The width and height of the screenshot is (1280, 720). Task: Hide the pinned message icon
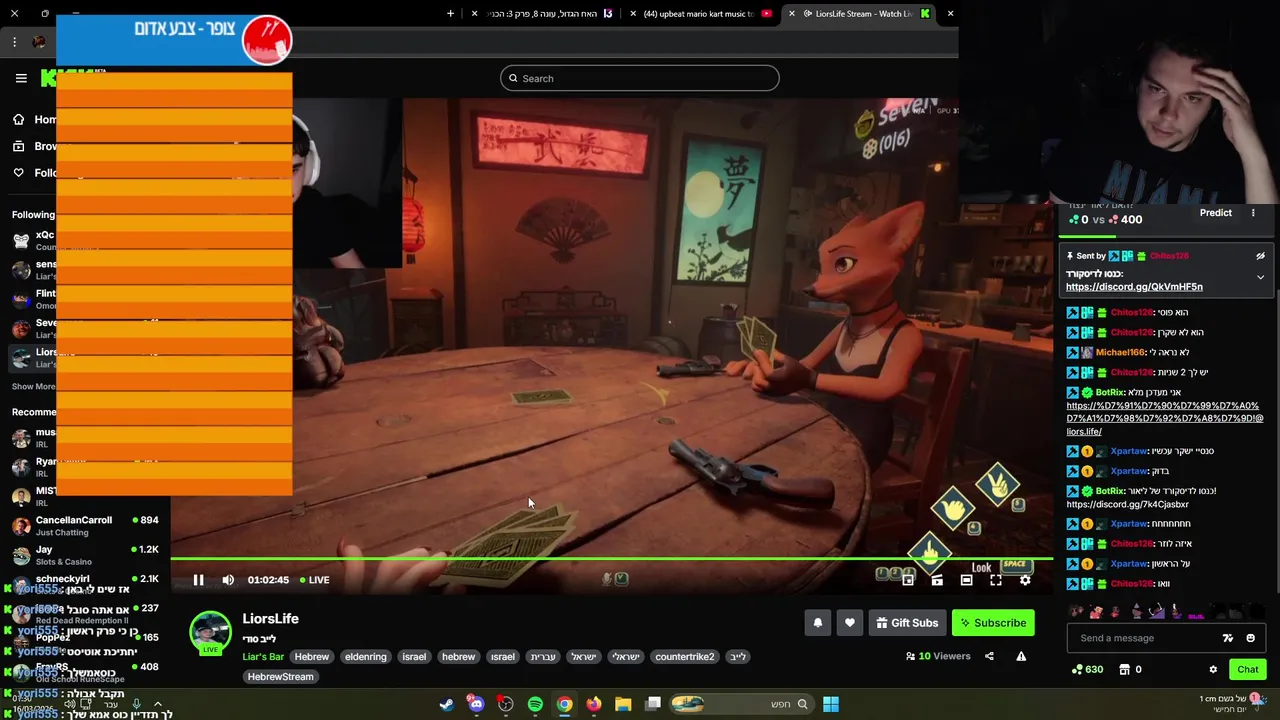coord(1260,256)
